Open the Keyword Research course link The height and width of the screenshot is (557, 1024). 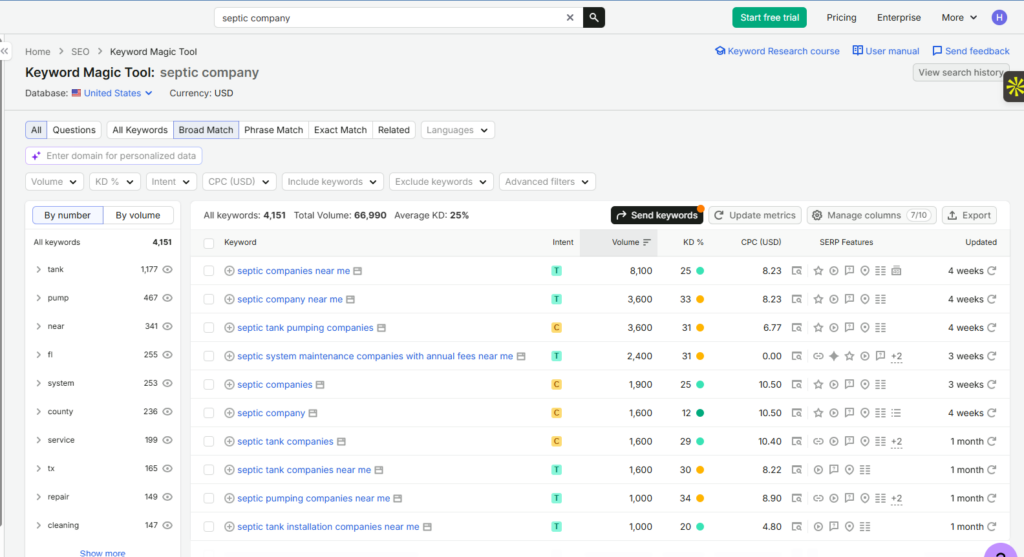click(x=777, y=51)
